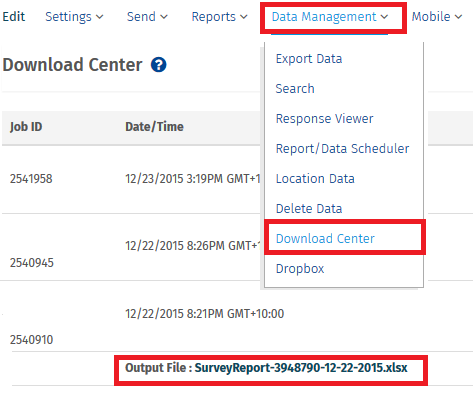This screenshot has height=400, width=473.
Task: Expand the Settings dropdown menu
Action: [74, 17]
